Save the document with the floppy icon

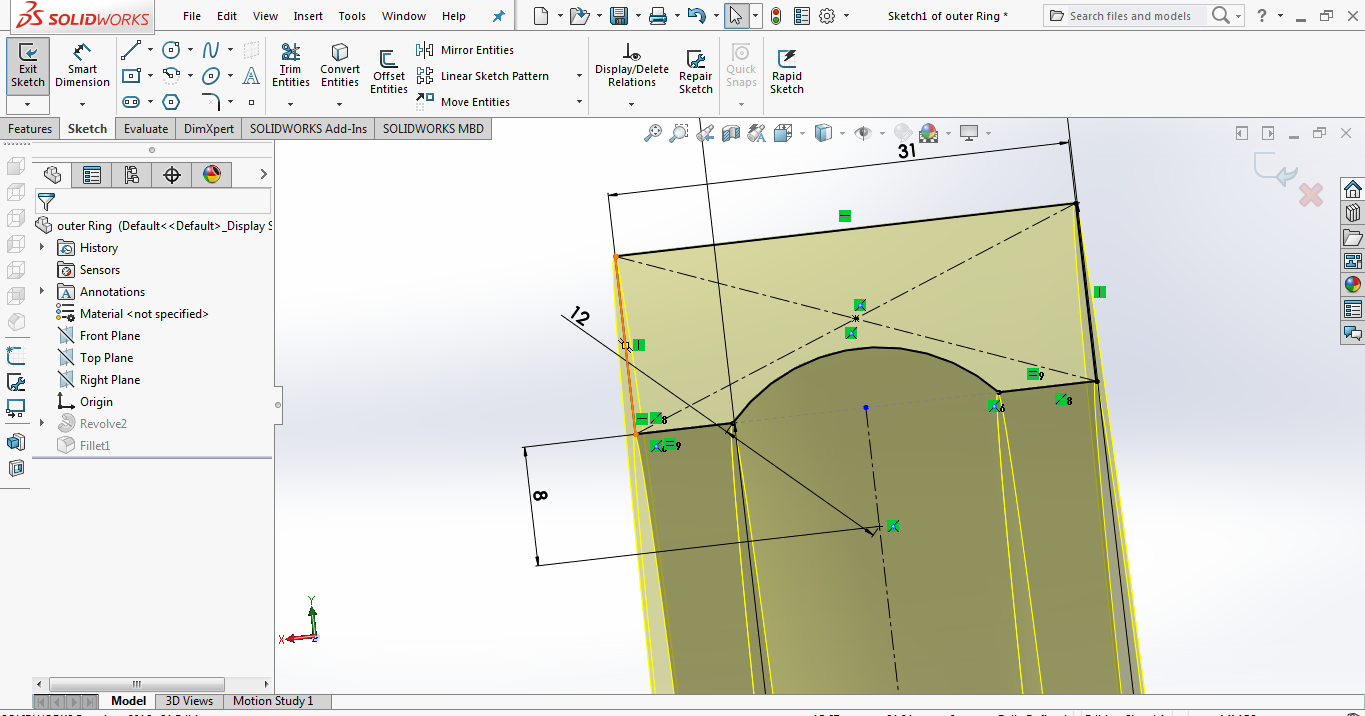[619, 16]
